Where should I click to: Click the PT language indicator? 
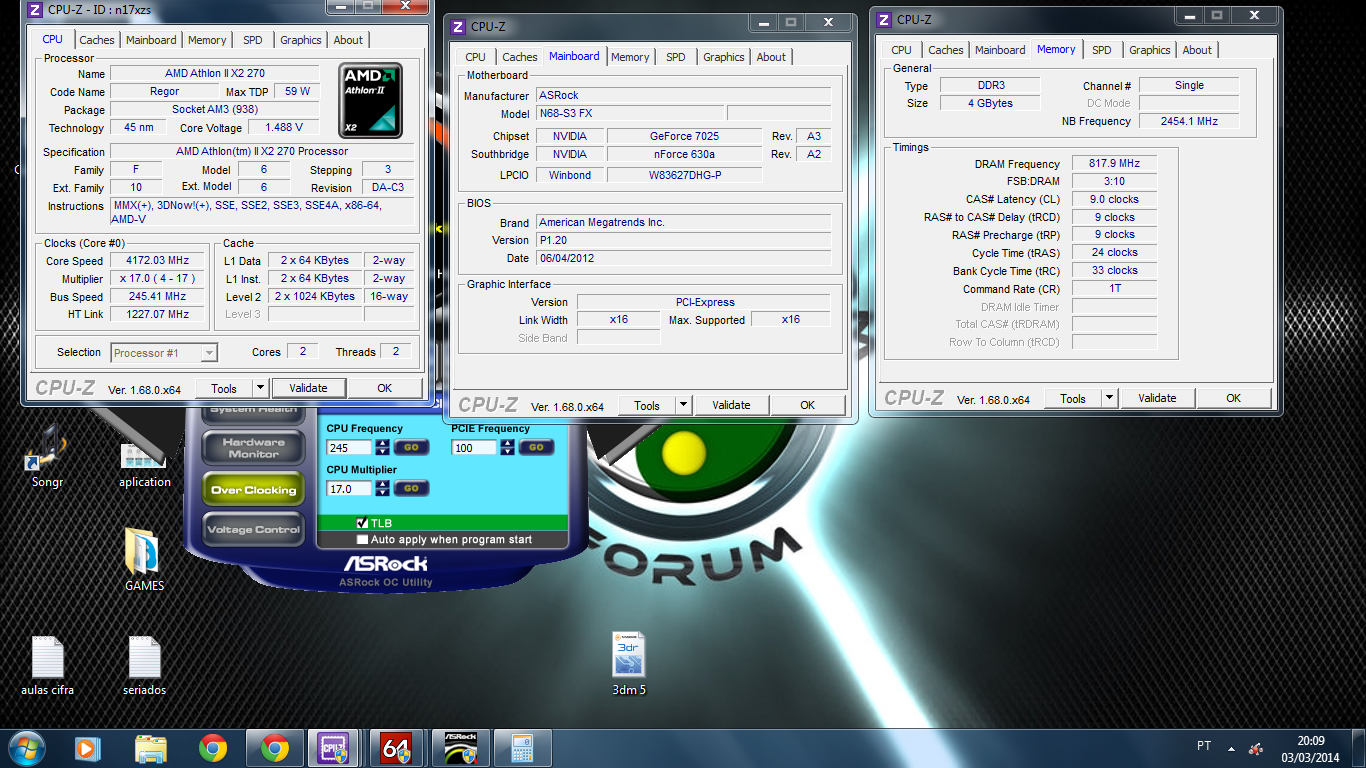1204,746
